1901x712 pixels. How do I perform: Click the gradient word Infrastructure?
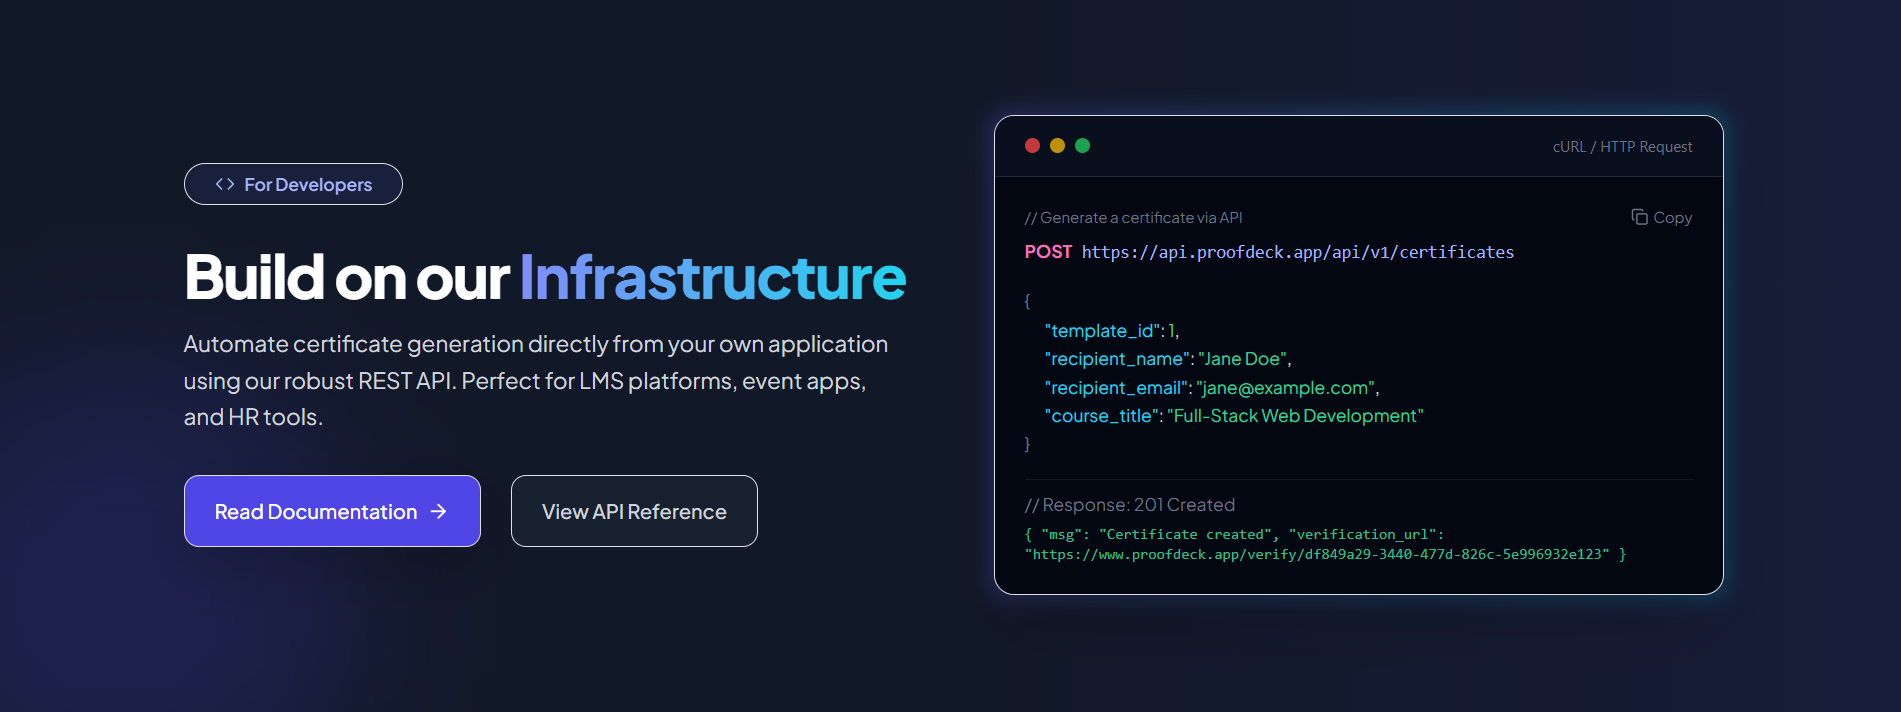[713, 277]
